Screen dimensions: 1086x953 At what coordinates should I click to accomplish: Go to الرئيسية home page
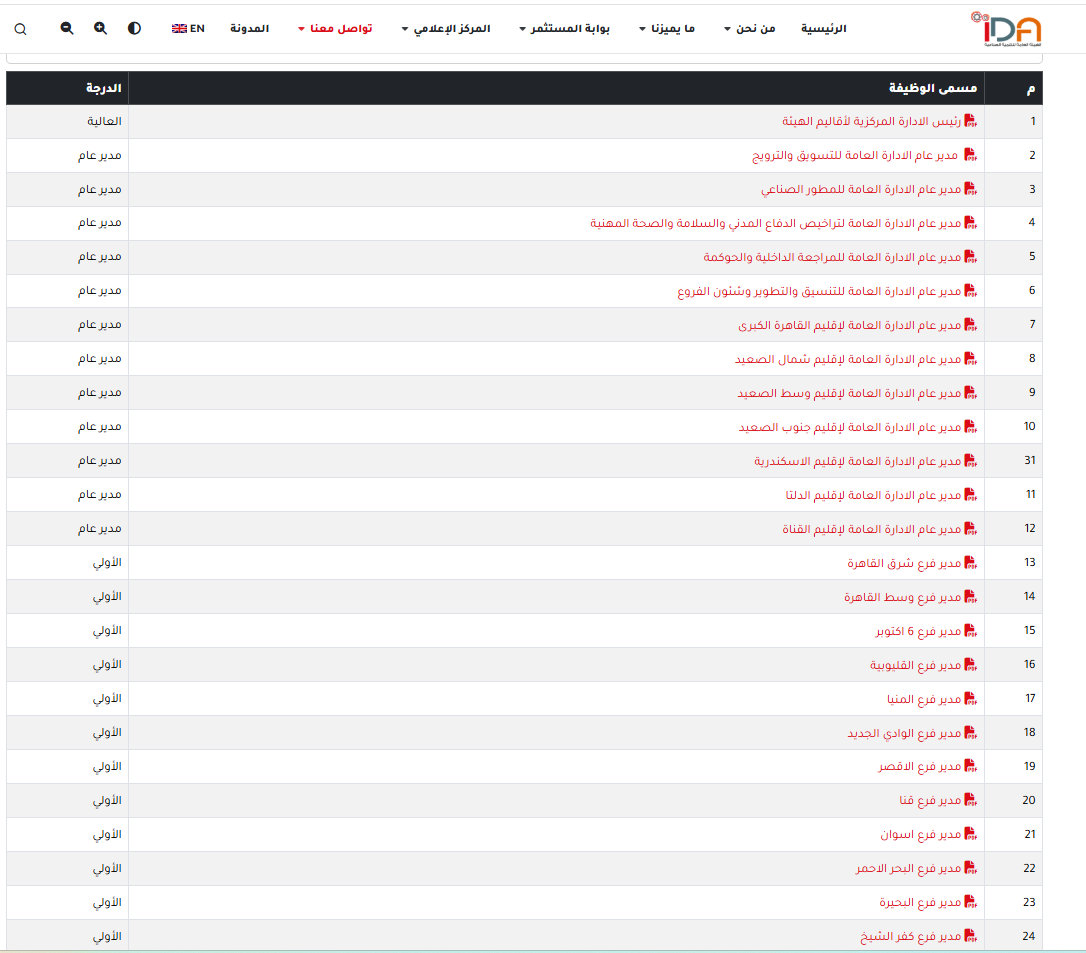pyautogui.click(x=823, y=29)
